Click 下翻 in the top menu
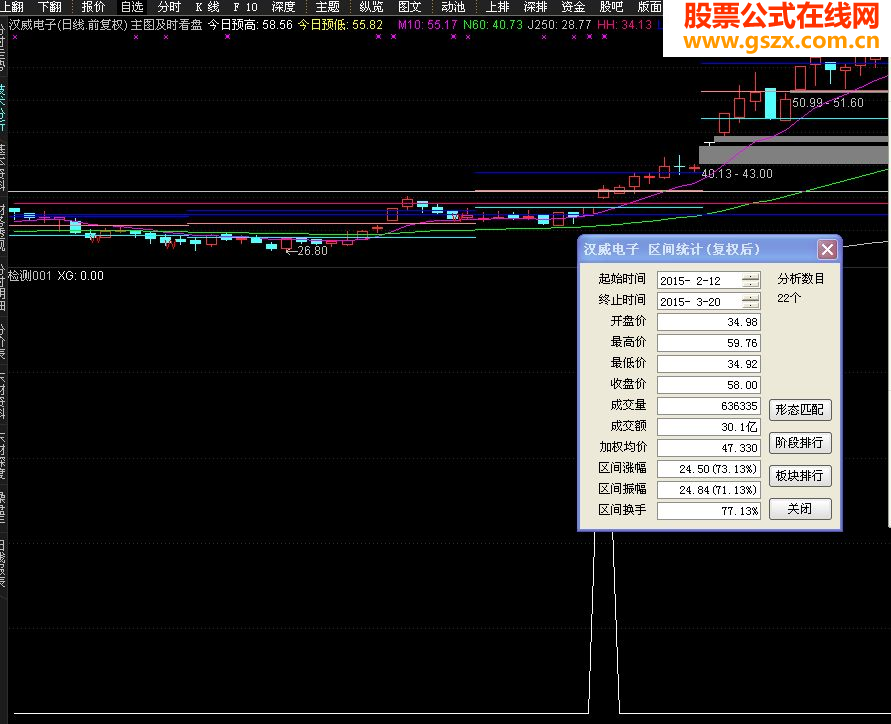Screen dimensions: 891x724 [x=49, y=7]
